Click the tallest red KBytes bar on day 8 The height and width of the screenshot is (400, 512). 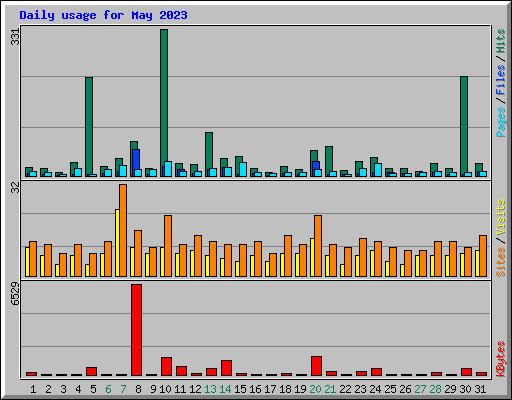pos(136,330)
